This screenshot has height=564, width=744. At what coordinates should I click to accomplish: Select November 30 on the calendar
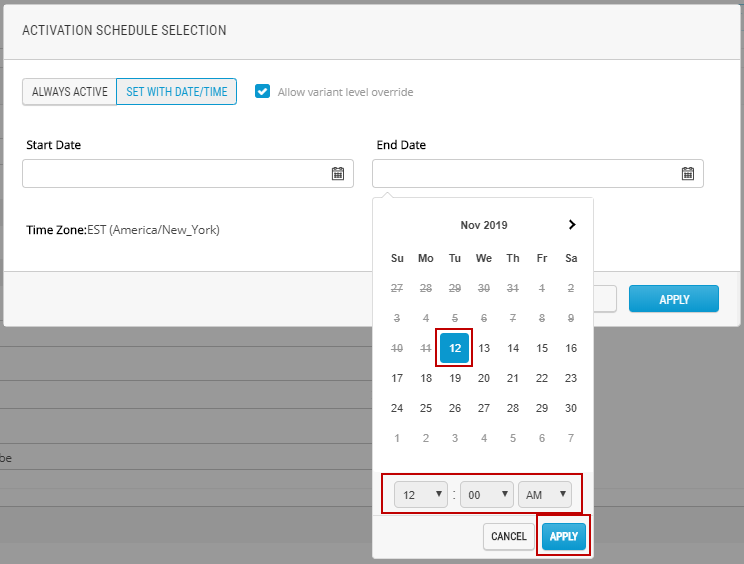click(571, 408)
